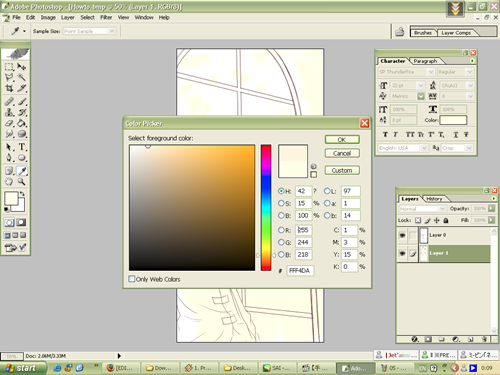Click the rainbow hue slider bar

[x=266, y=207]
